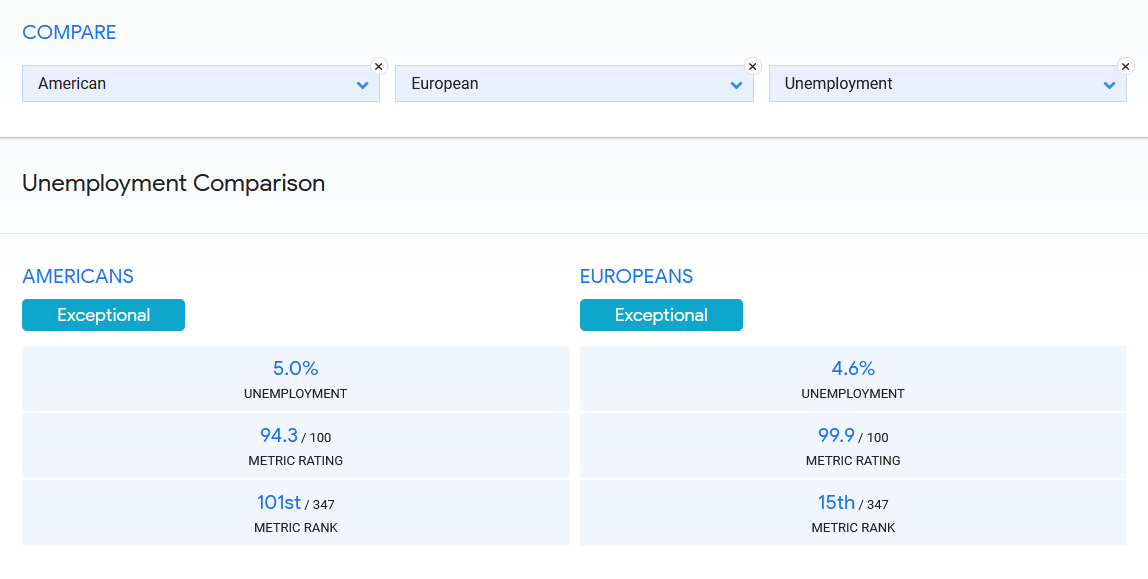Image resolution: width=1148 pixels, height=579 pixels.
Task: Click the Exceptional badge under Europeans
Action: 661,315
